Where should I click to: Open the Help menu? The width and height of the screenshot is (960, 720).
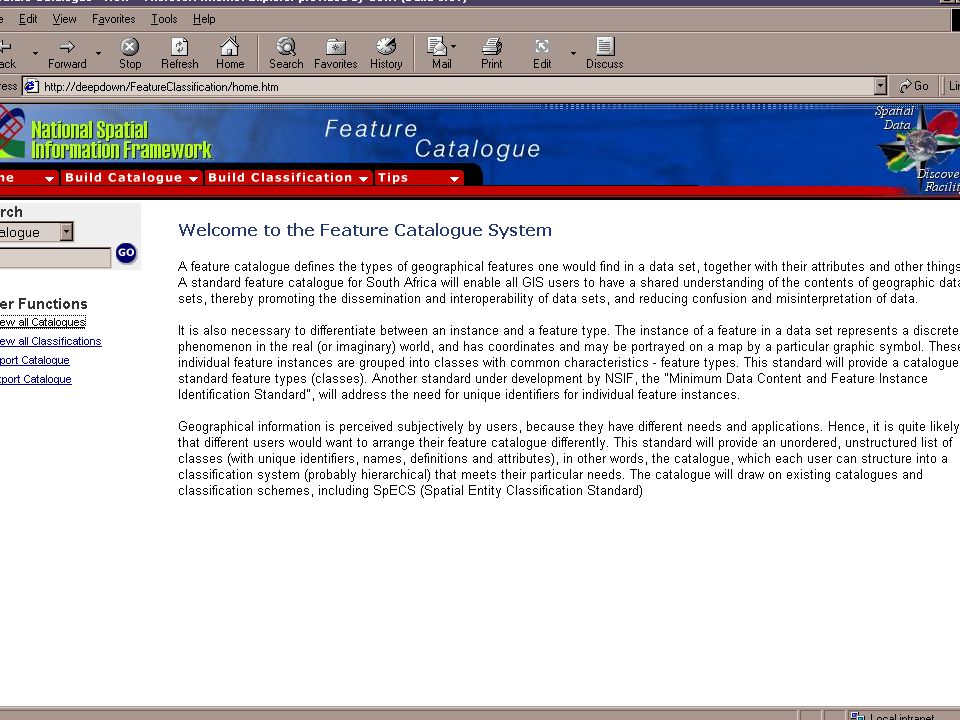click(204, 19)
